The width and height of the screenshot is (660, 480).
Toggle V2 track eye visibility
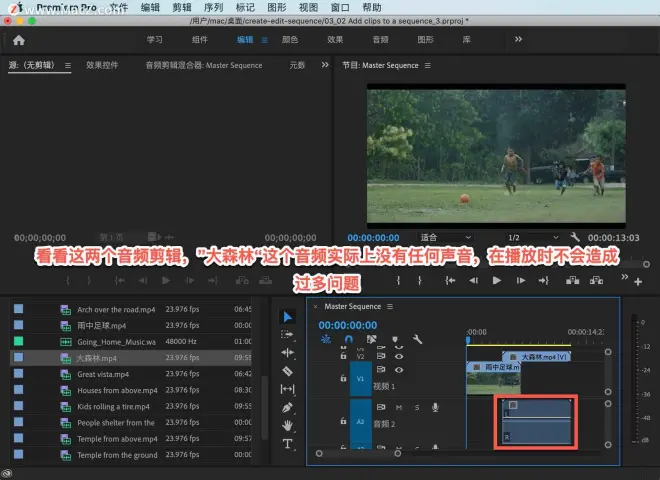(399, 356)
